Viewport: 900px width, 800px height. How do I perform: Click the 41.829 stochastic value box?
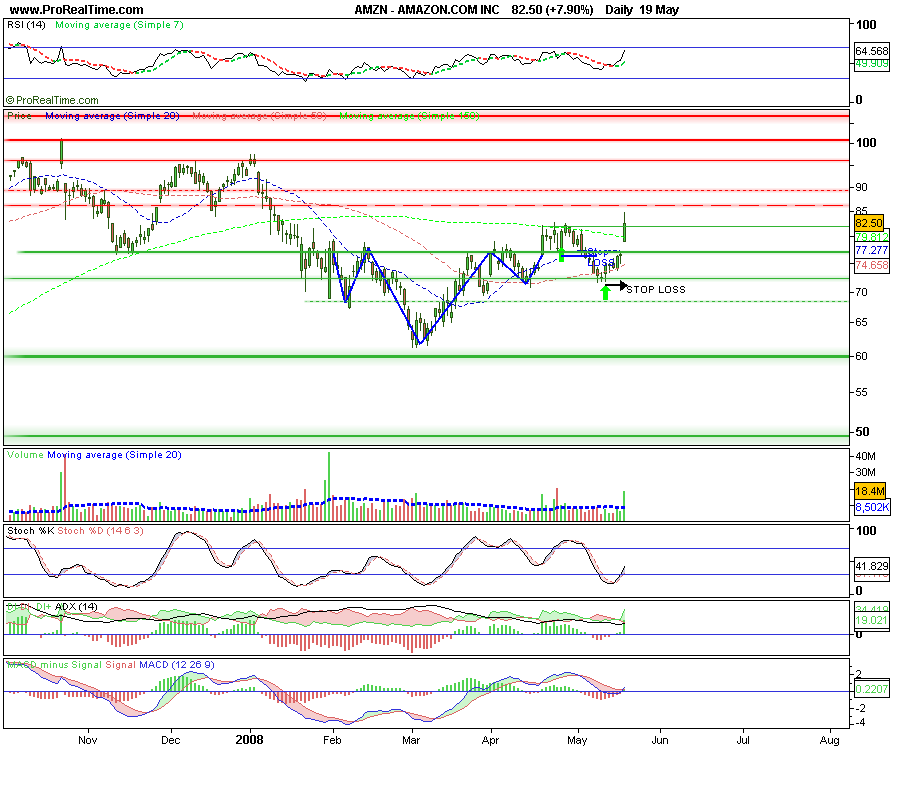click(x=871, y=566)
